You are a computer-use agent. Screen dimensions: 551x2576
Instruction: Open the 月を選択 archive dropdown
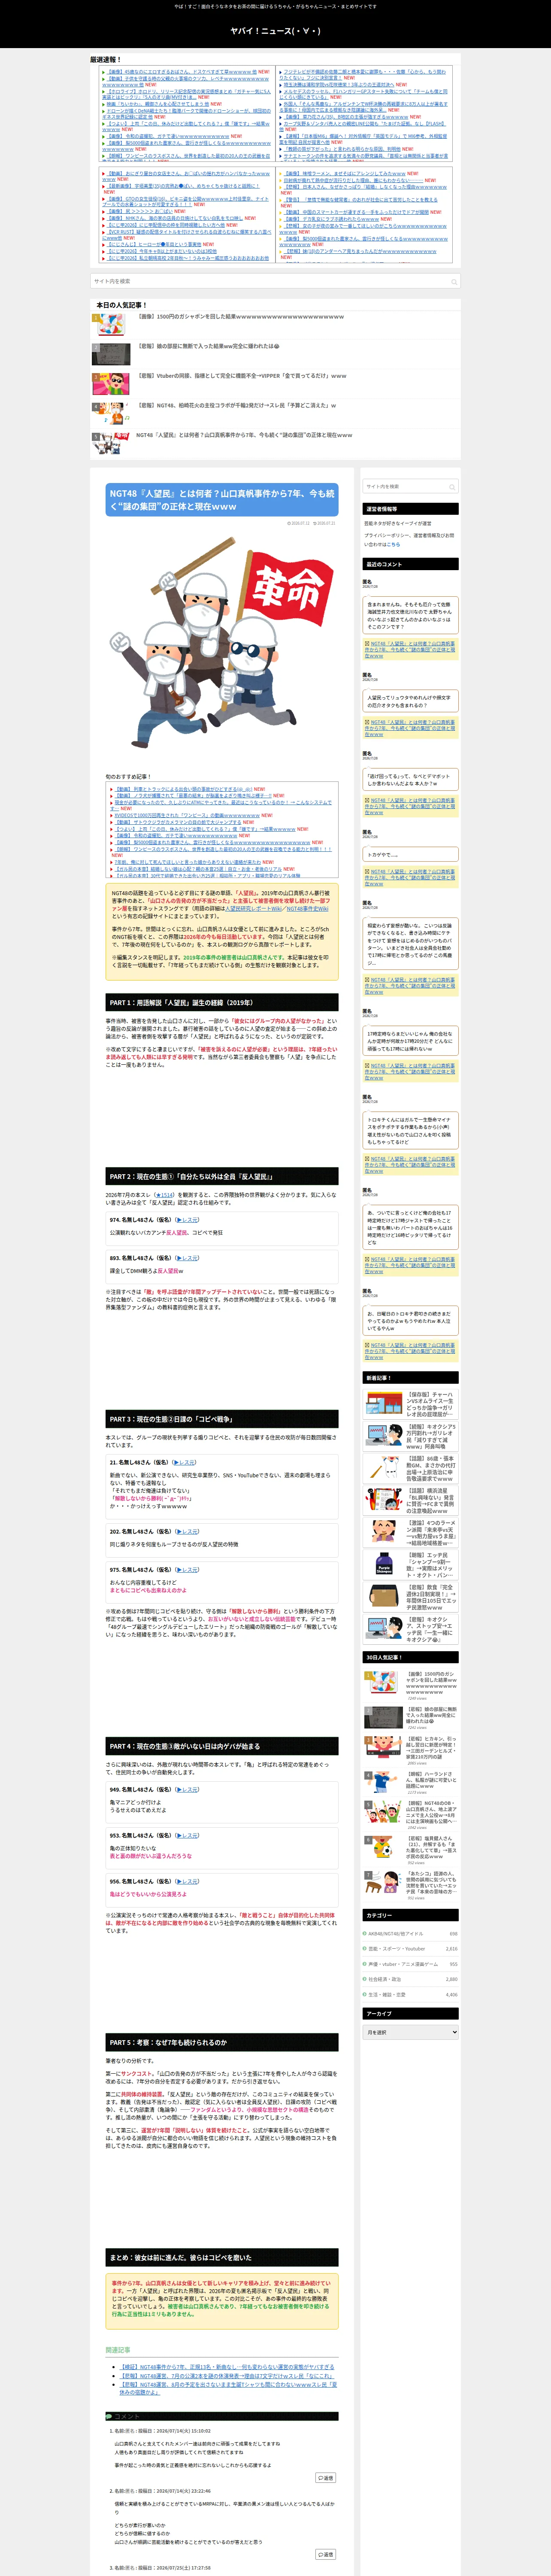411,2033
